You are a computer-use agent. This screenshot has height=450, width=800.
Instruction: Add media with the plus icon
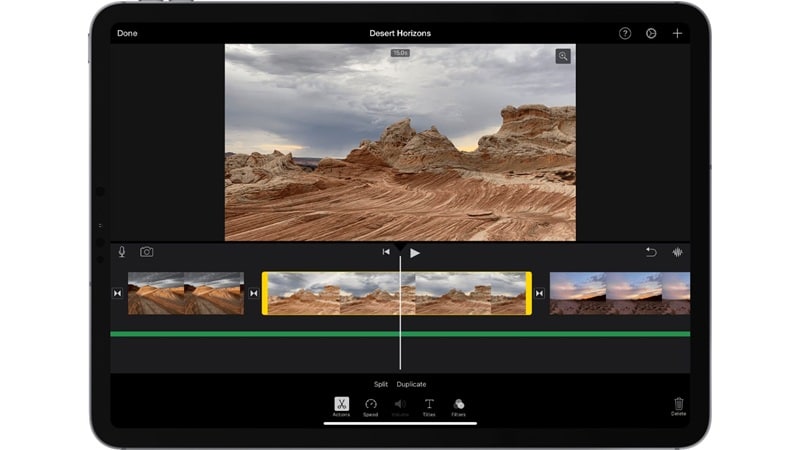(677, 33)
